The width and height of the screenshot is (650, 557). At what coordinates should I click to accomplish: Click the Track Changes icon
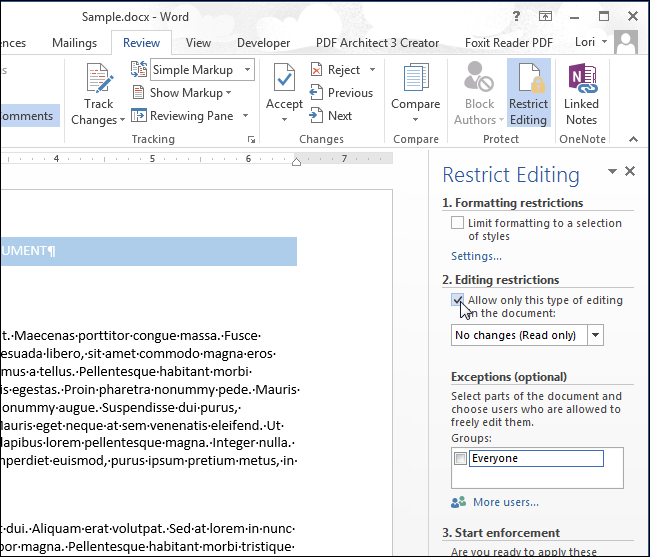point(99,77)
